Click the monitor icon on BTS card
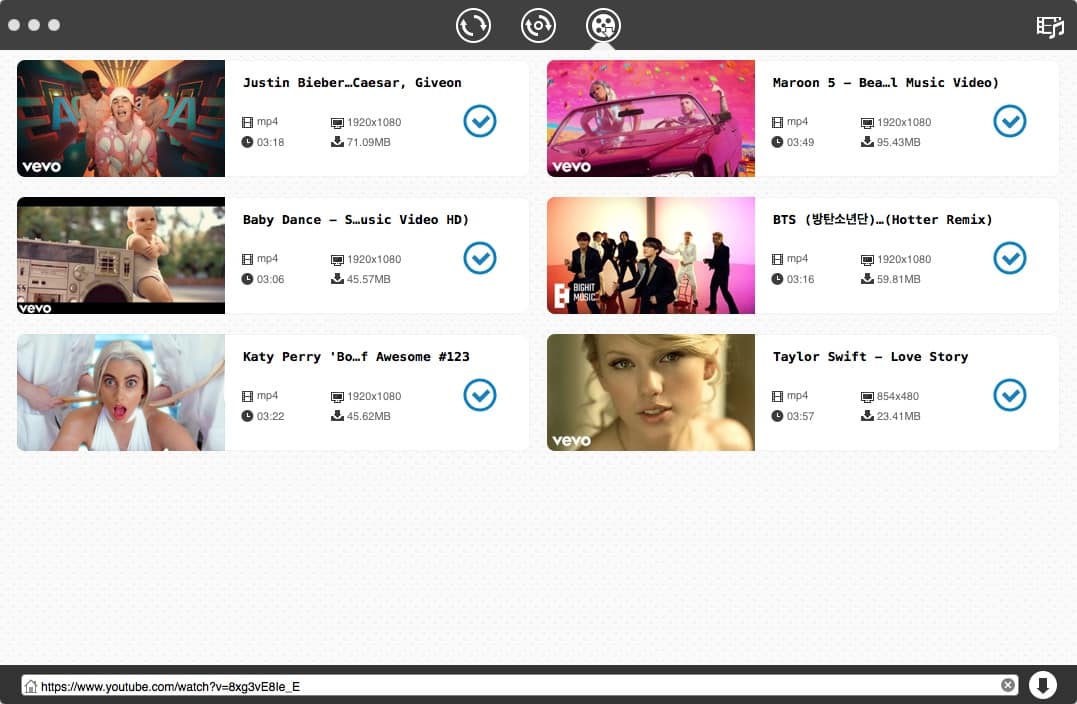 (x=868, y=260)
